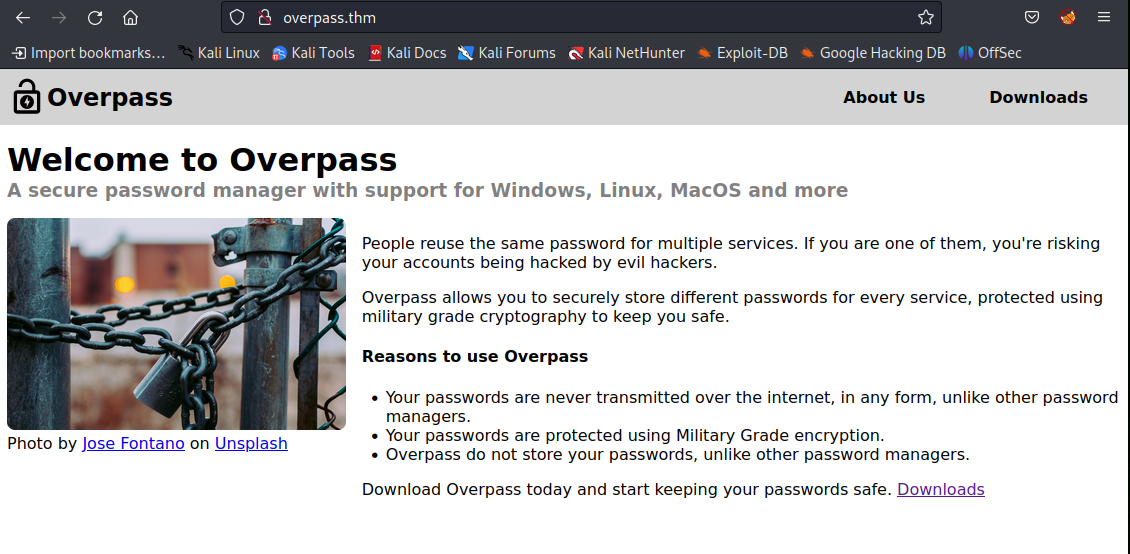Reload the current page
The width and height of the screenshot is (1130, 554).
tap(95, 17)
